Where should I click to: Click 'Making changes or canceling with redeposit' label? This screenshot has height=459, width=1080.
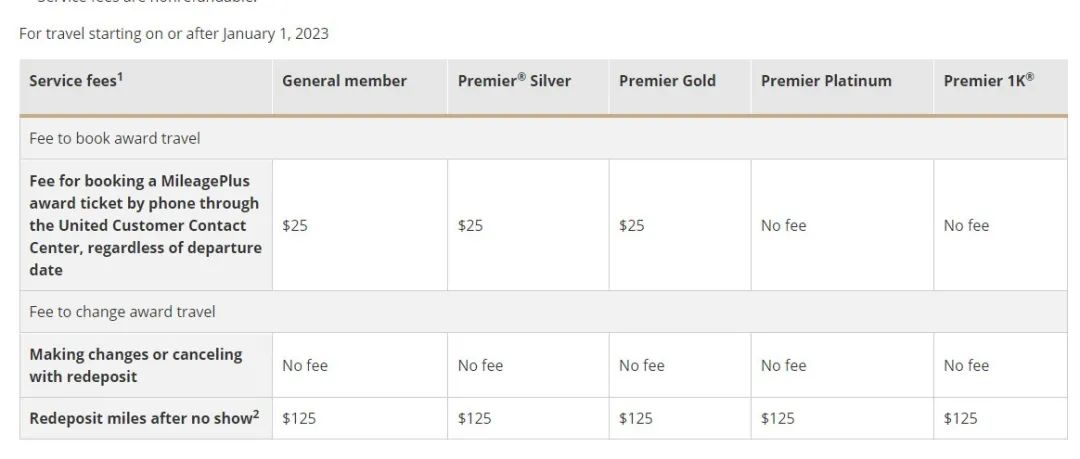136,365
